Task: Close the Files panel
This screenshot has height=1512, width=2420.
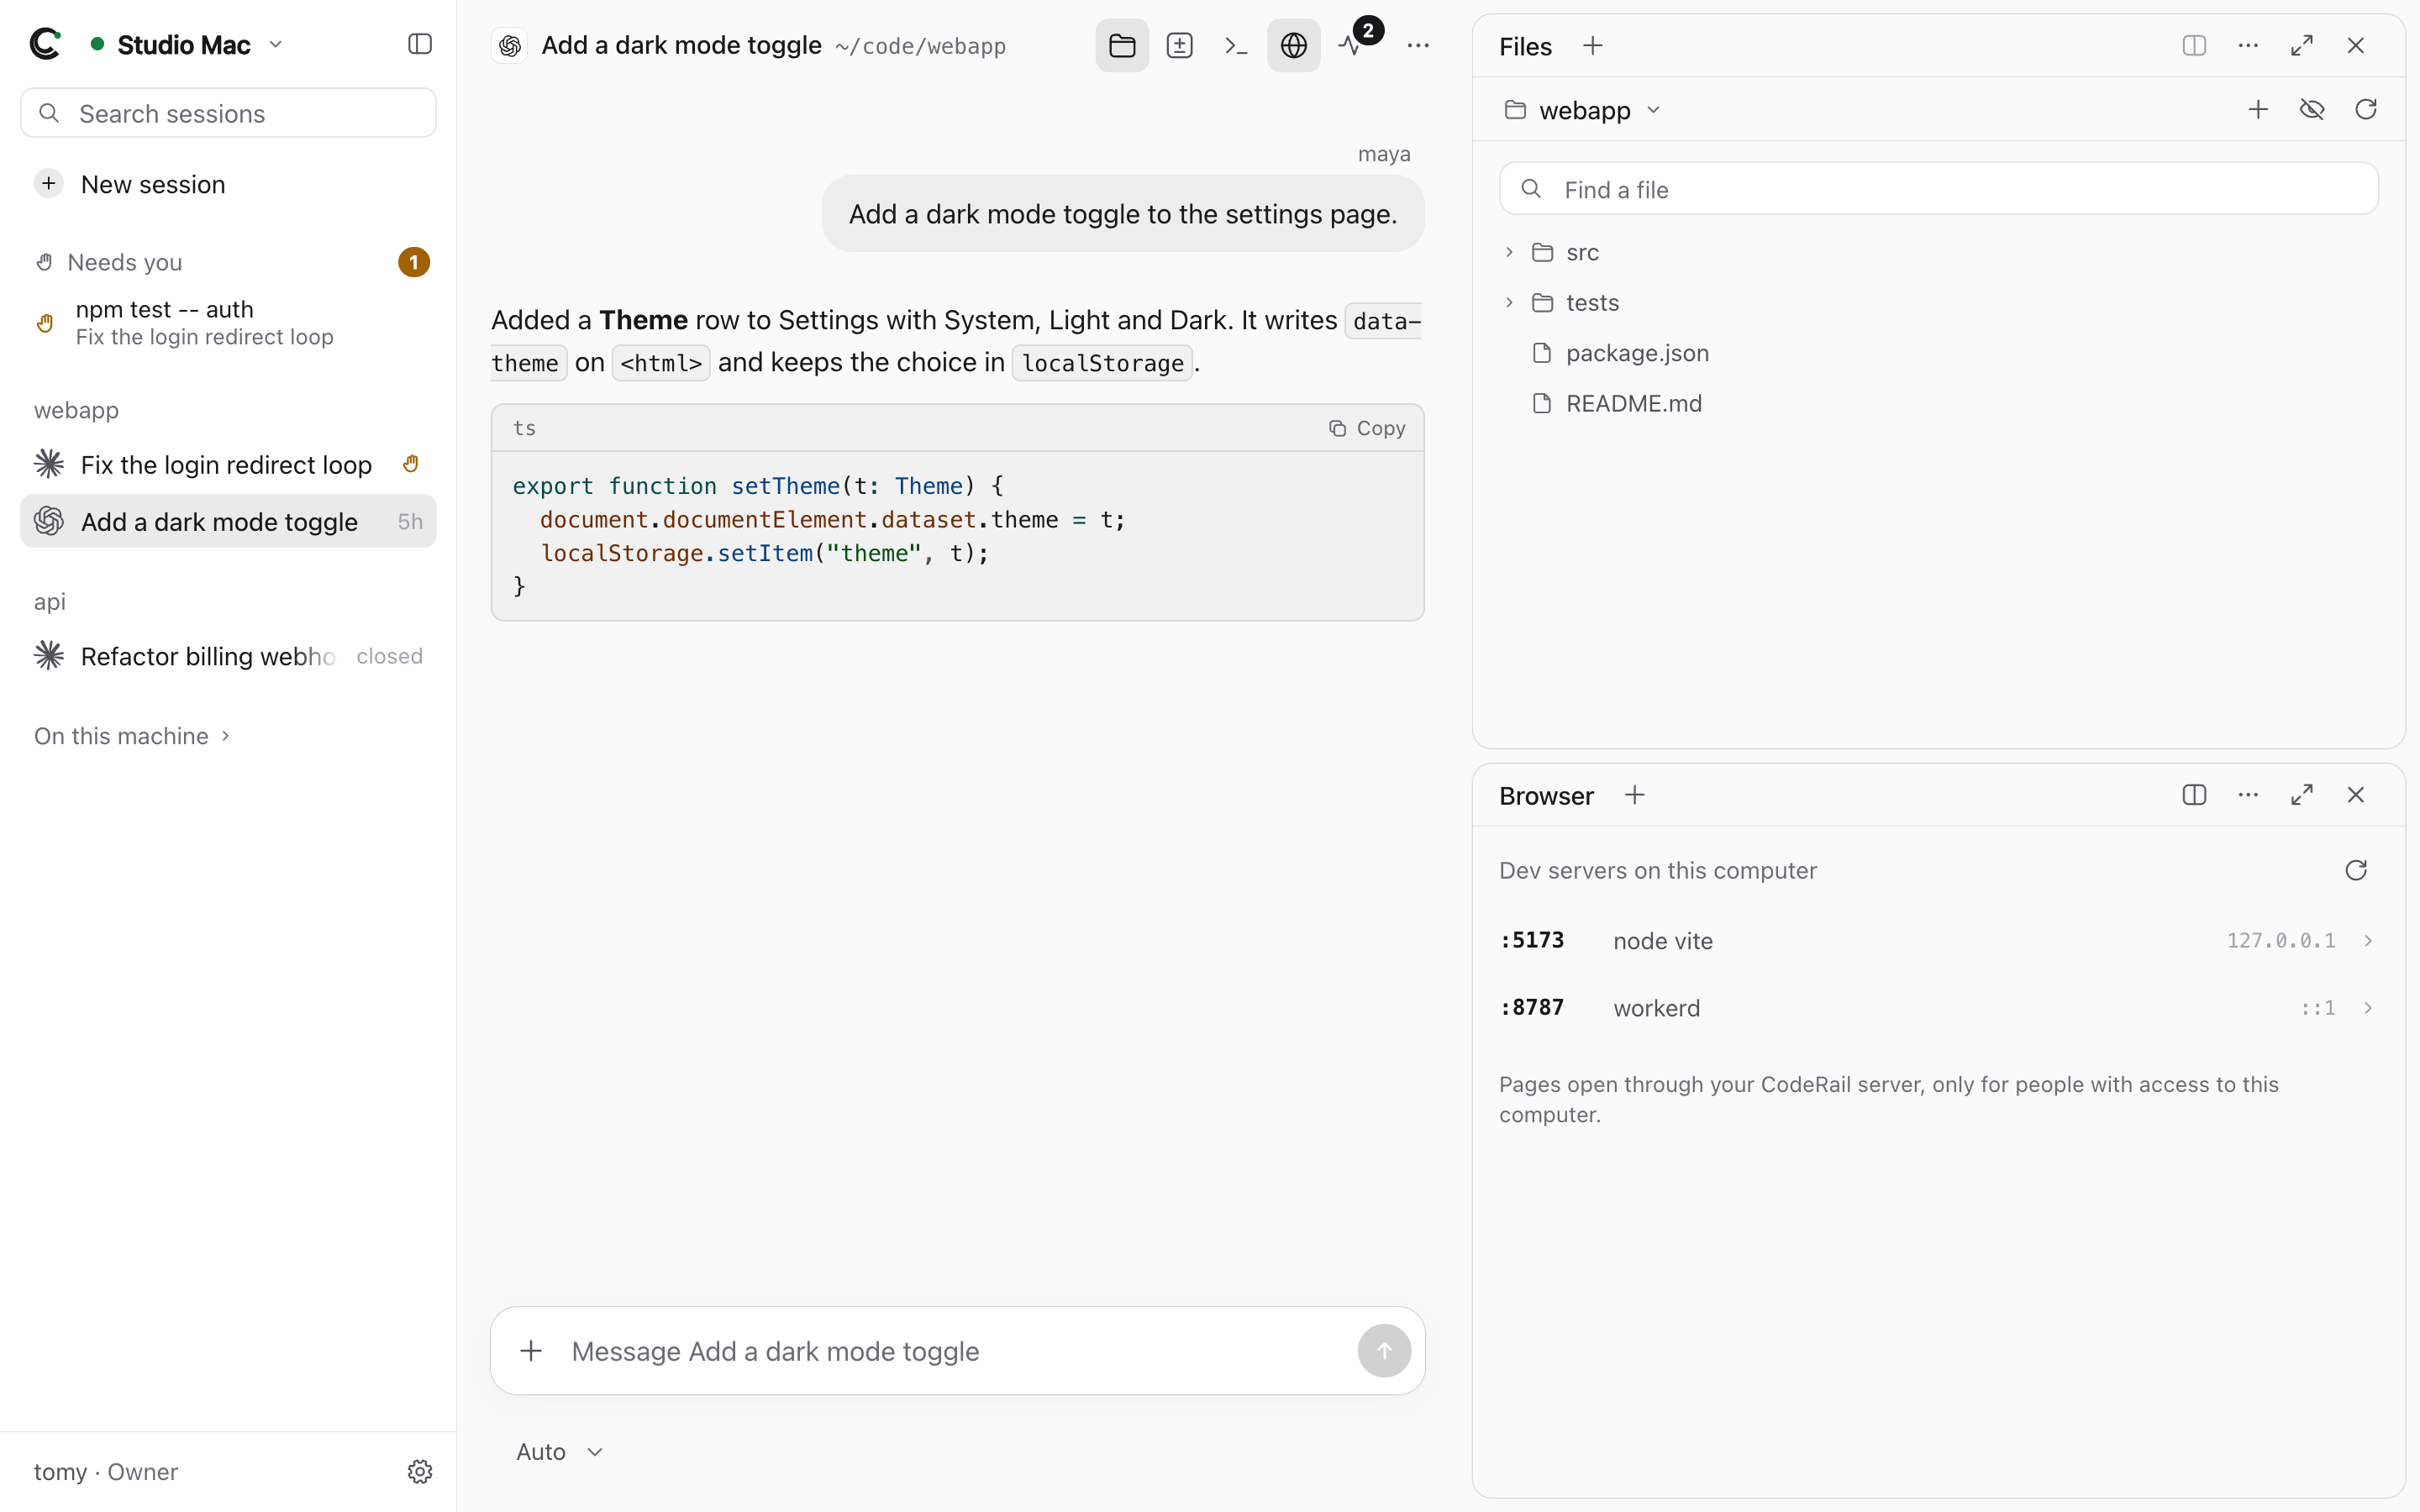Action: click(x=2356, y=45)
